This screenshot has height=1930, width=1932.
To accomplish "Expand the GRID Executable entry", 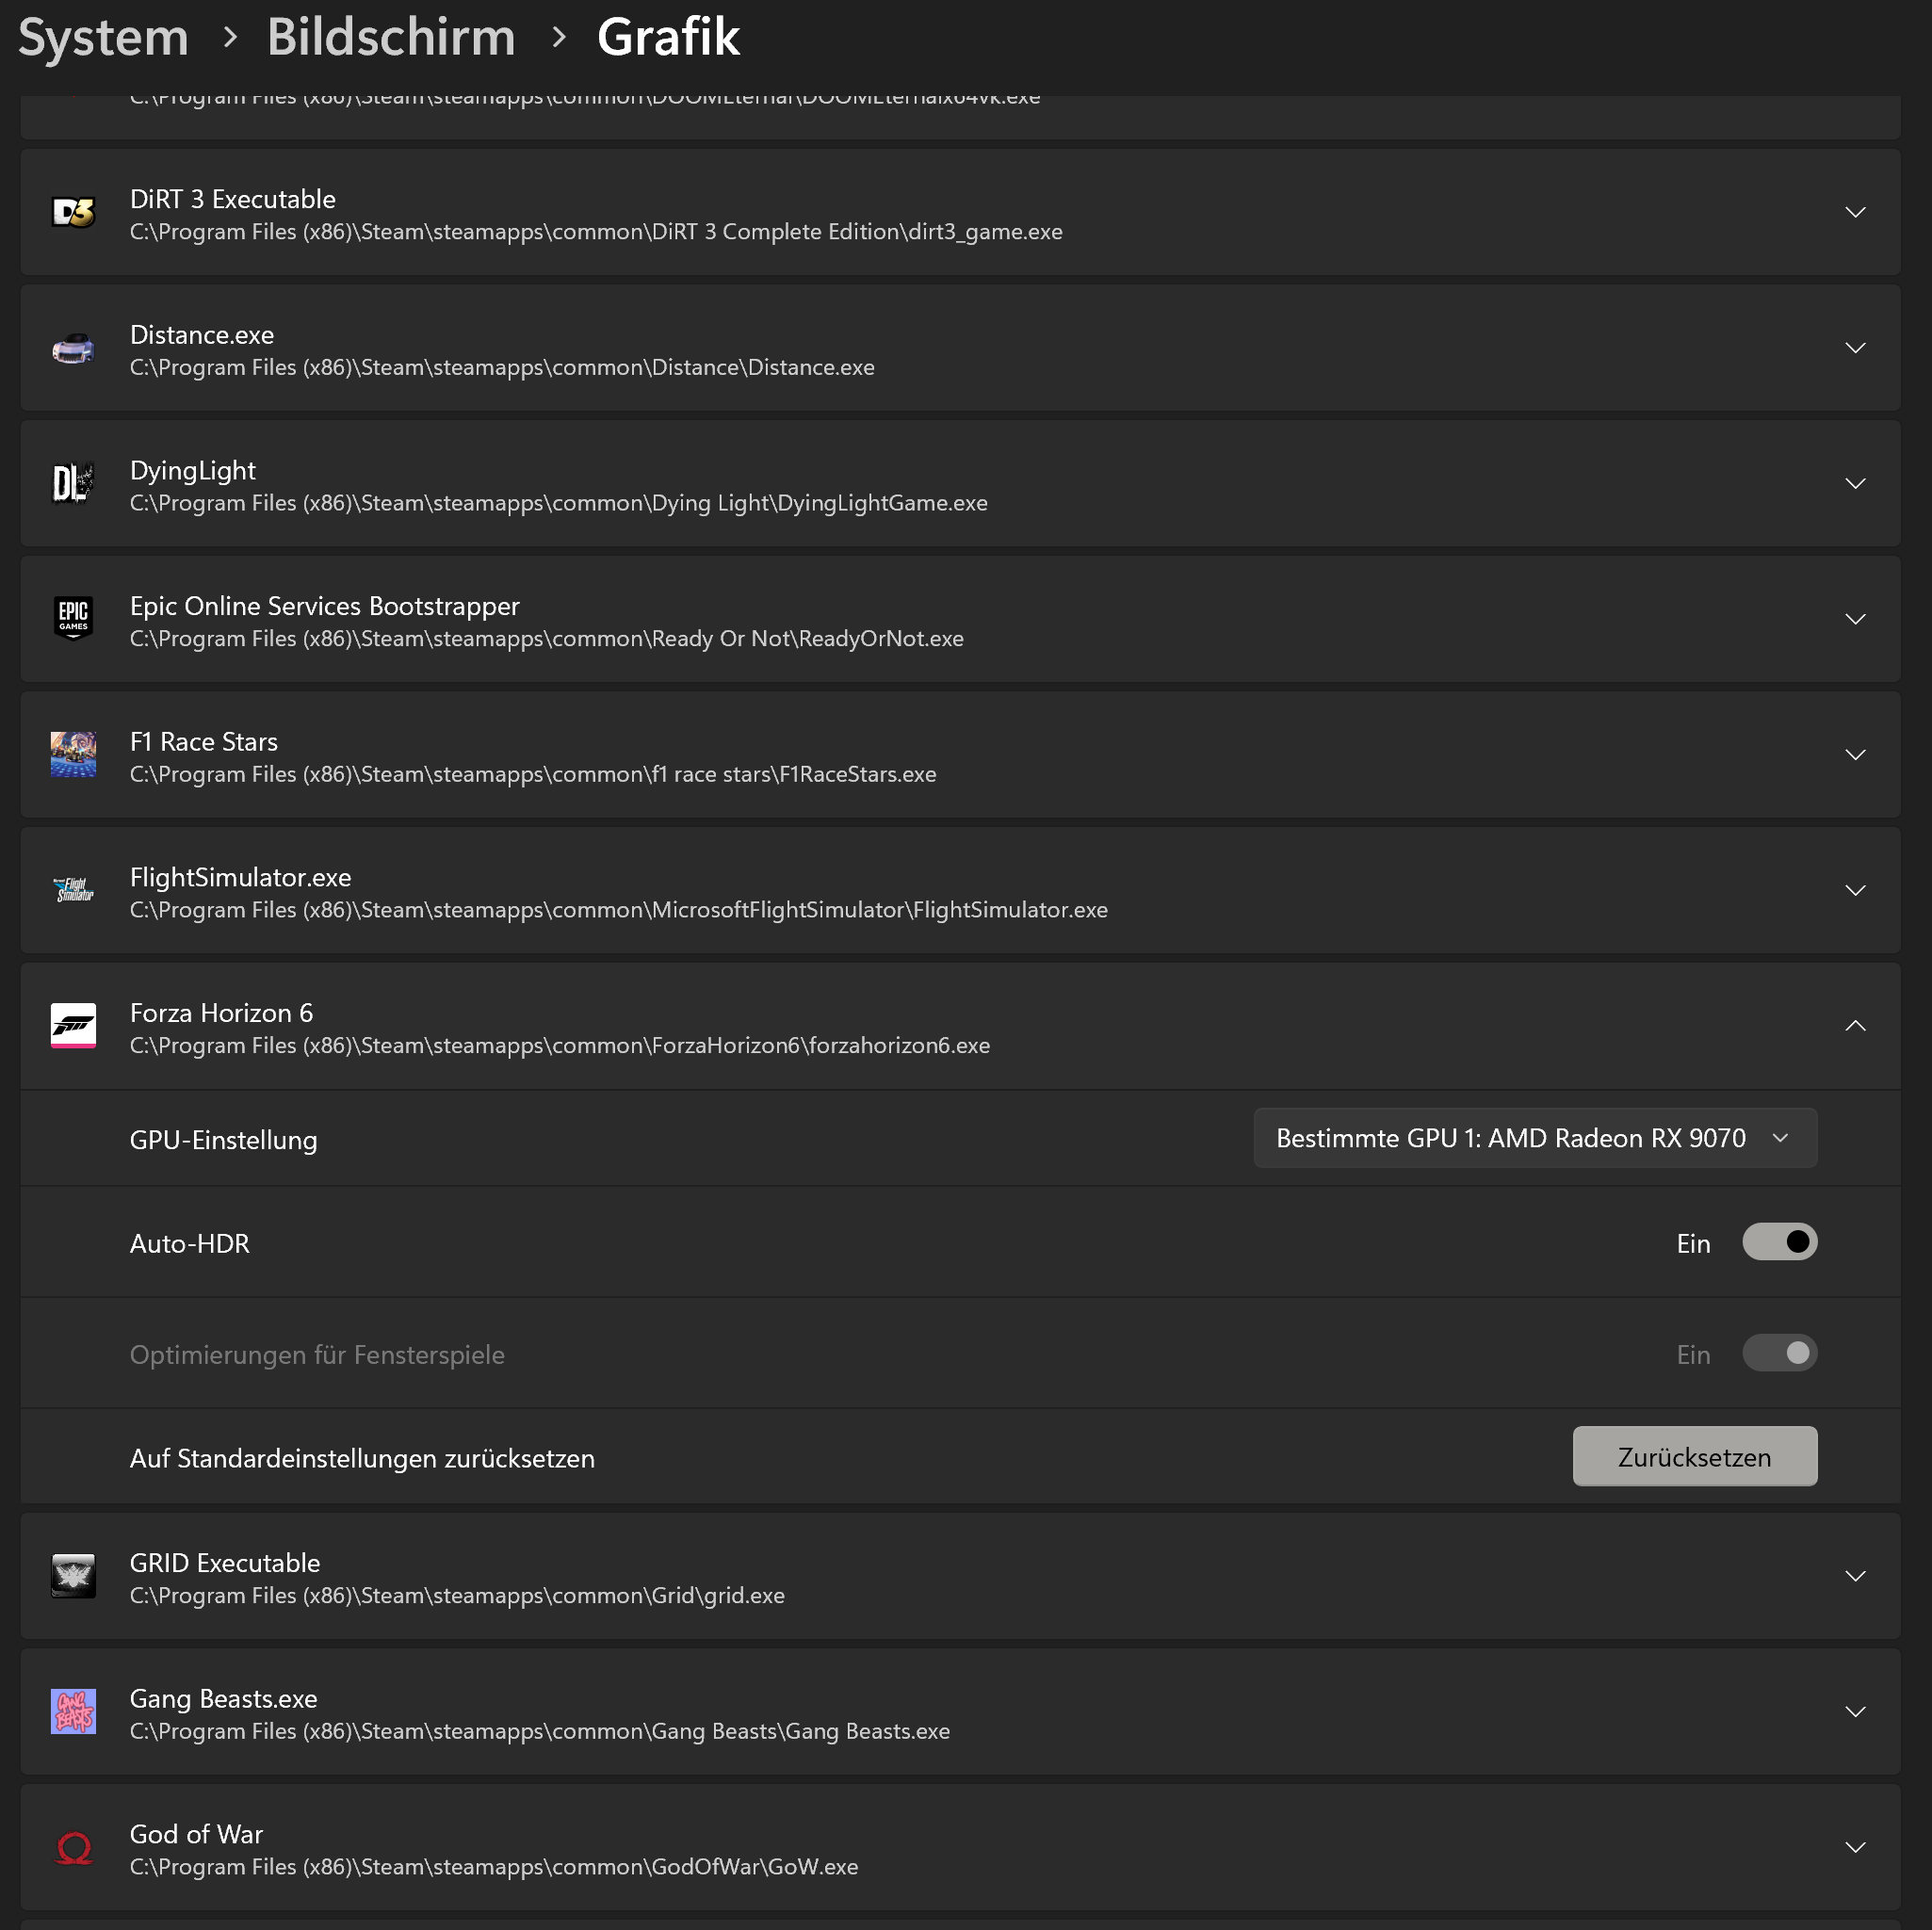I will (1855, 1576).
